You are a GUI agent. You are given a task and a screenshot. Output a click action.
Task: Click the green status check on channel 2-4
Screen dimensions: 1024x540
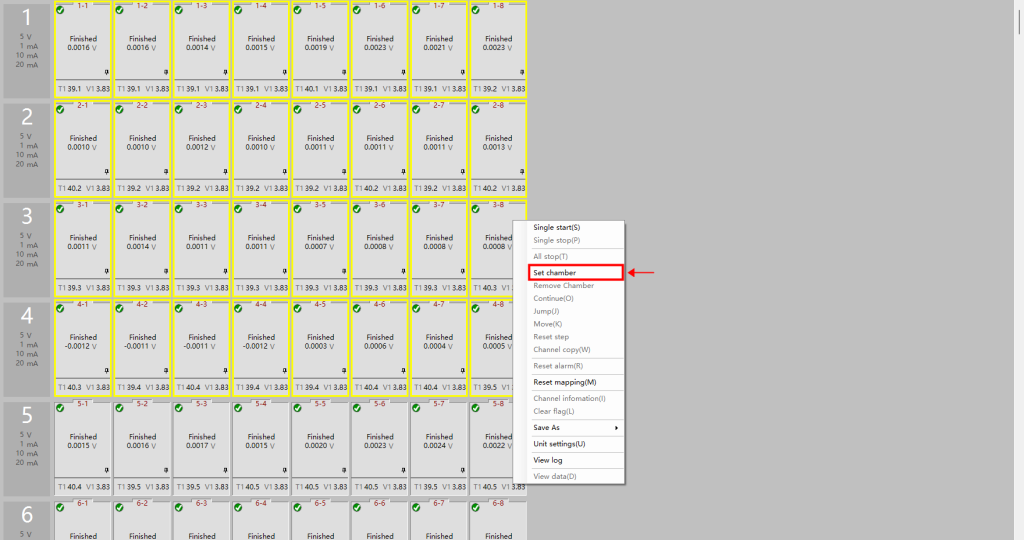click(x=239, y=109)
